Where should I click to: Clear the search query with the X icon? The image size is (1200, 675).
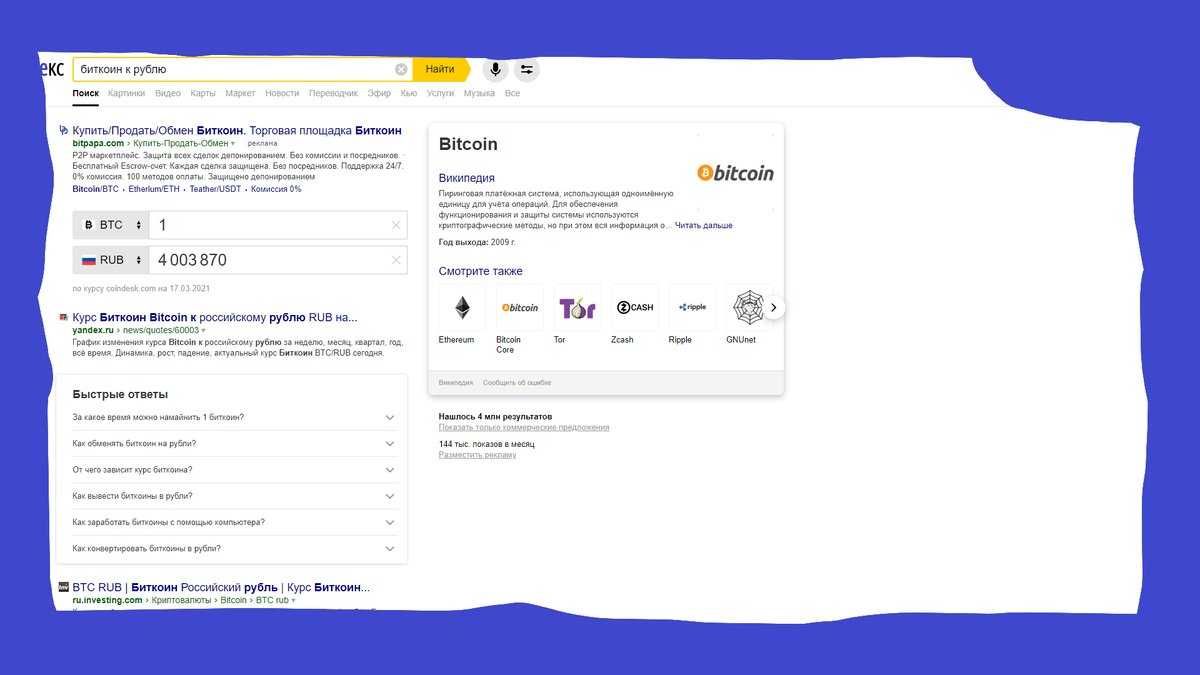coord(401,70)
